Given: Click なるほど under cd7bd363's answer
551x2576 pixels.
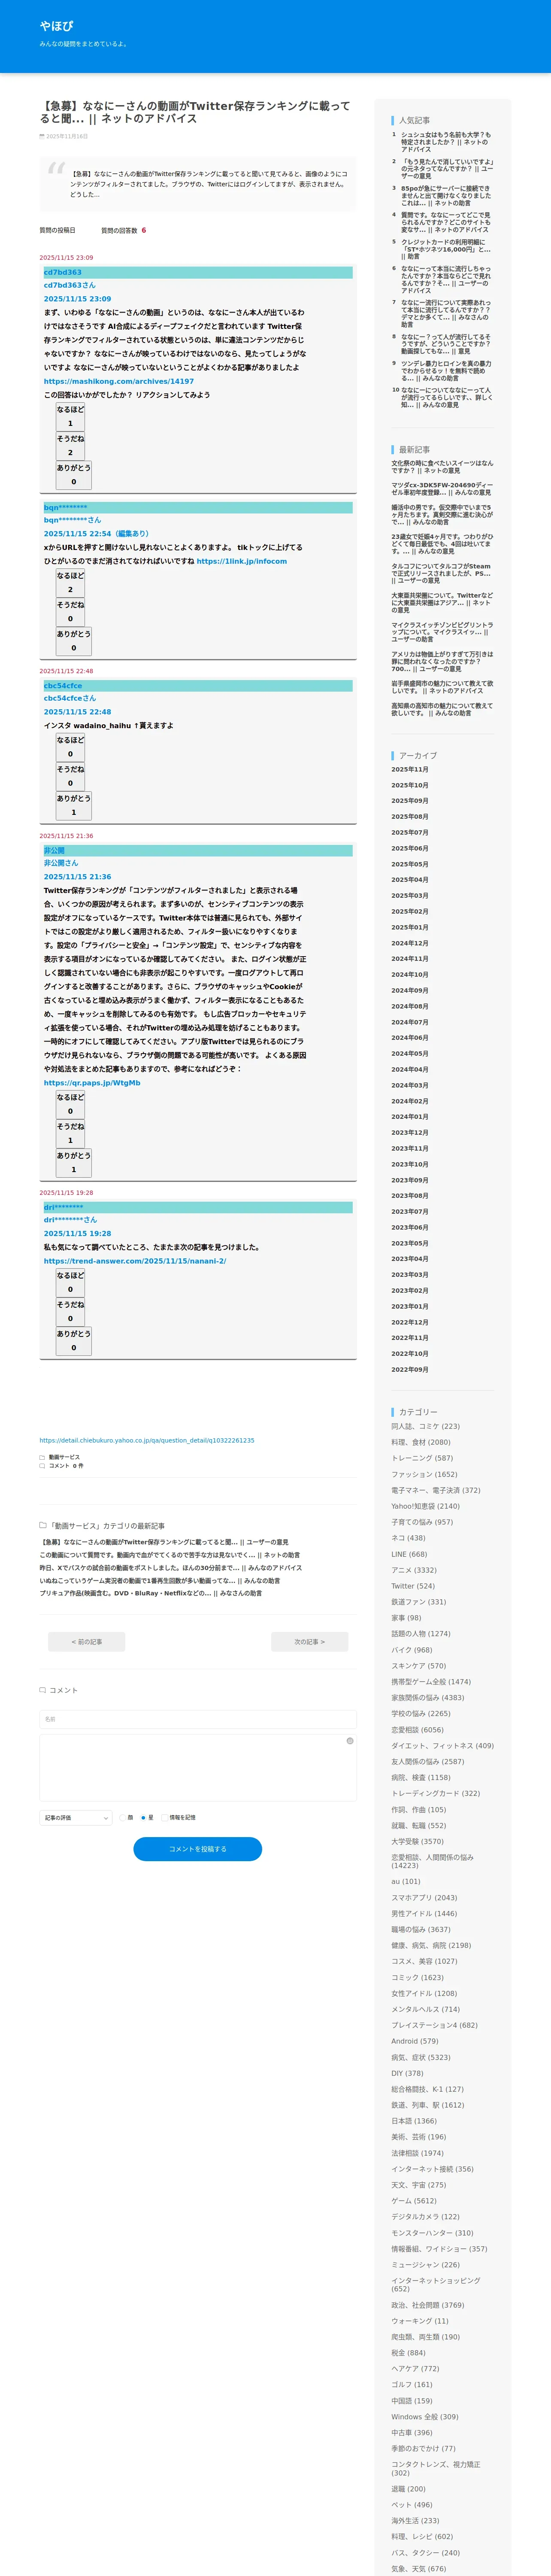Looking at the screenshot, I should tap(70, 417).
